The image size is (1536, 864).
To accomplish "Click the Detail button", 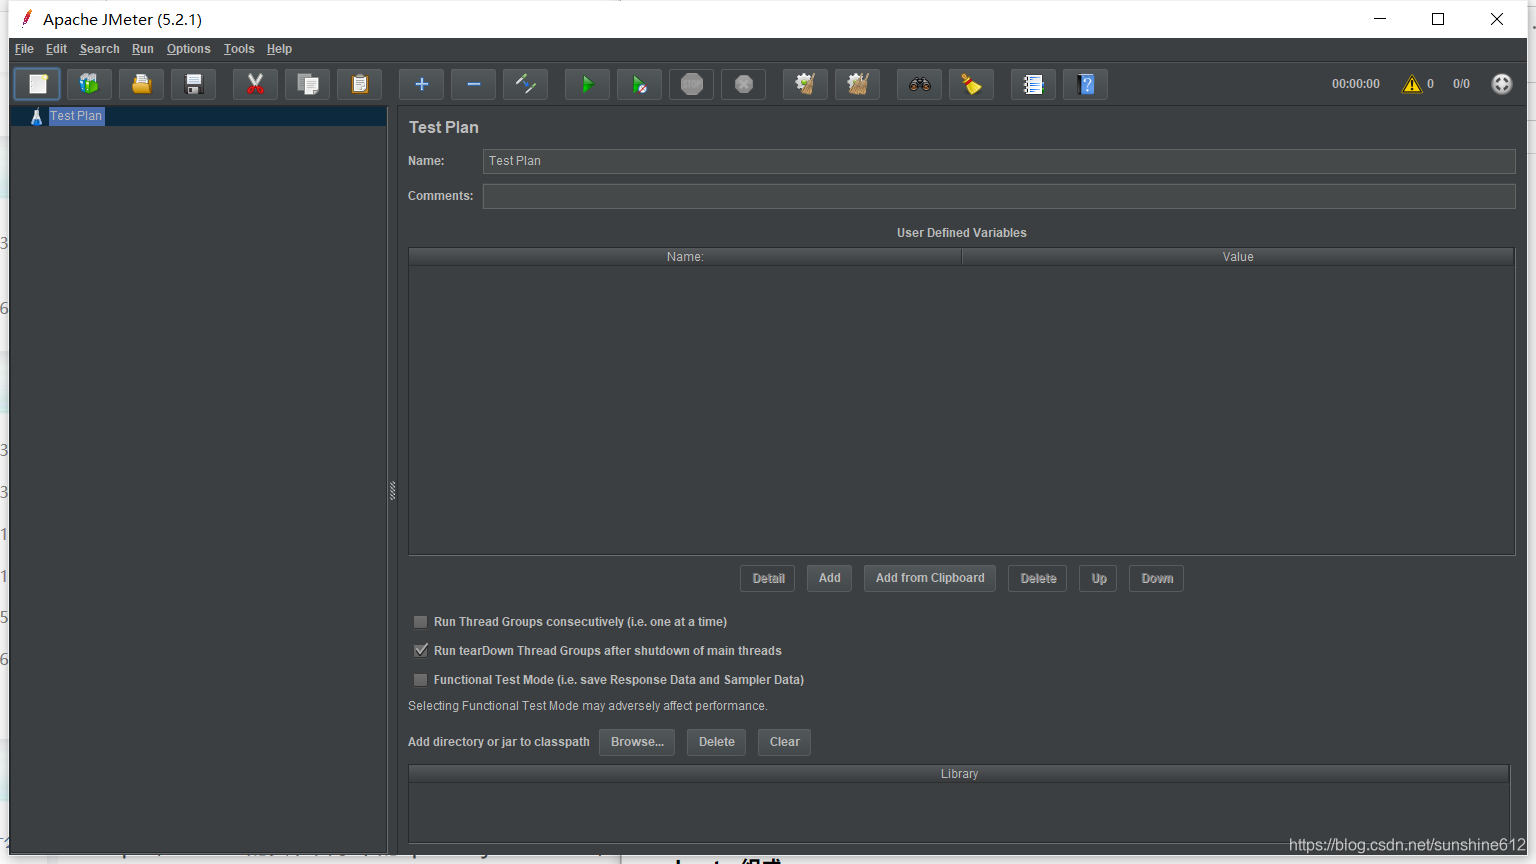I will coord(768,578).
